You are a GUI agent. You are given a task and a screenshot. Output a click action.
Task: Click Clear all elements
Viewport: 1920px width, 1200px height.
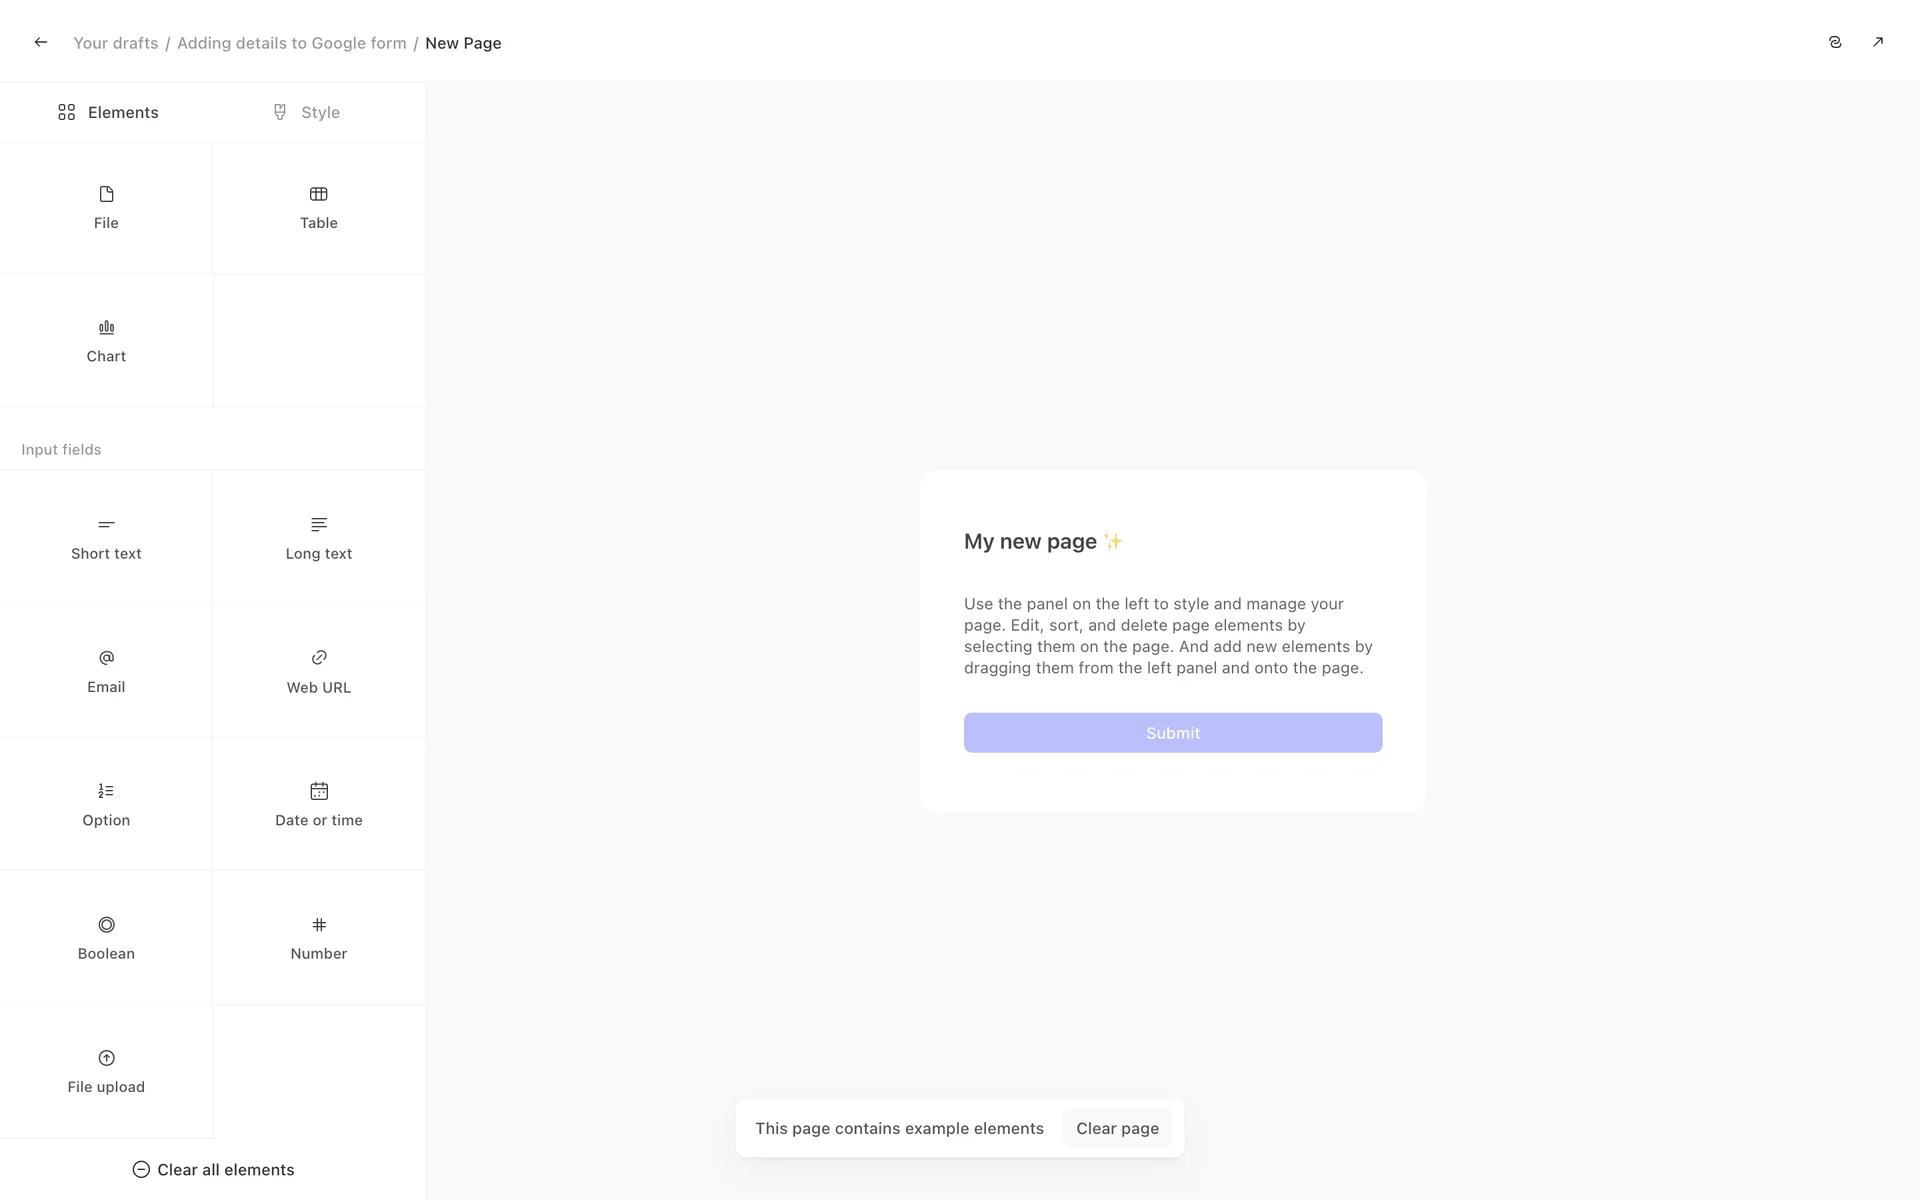click(213, 1169)
